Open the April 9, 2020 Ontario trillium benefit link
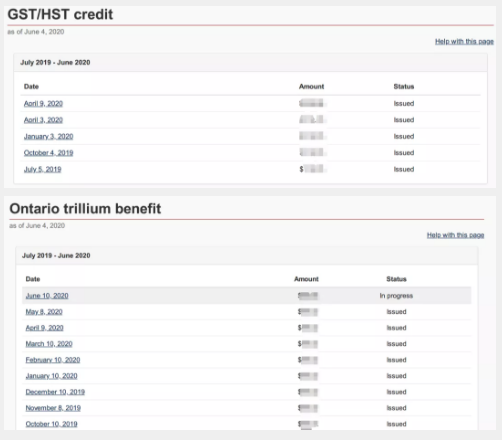Image resolution: width=502 pixels, height=440 pixels. (x=44, y=328)
